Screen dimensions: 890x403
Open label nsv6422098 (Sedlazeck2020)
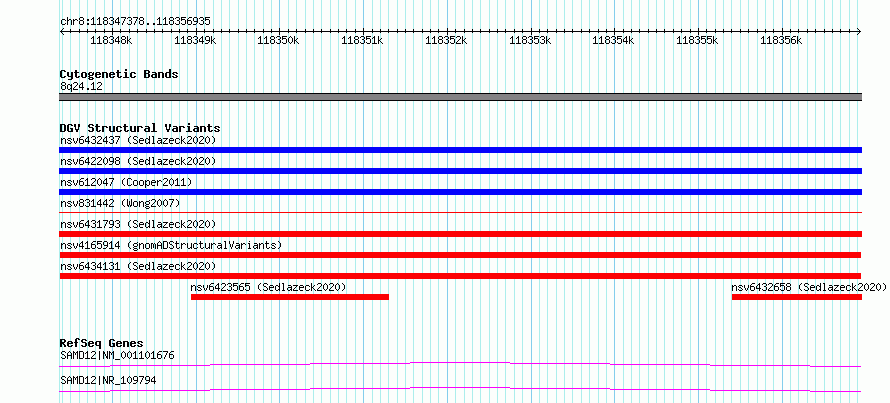pyautogui.click(x=138, y=161)
